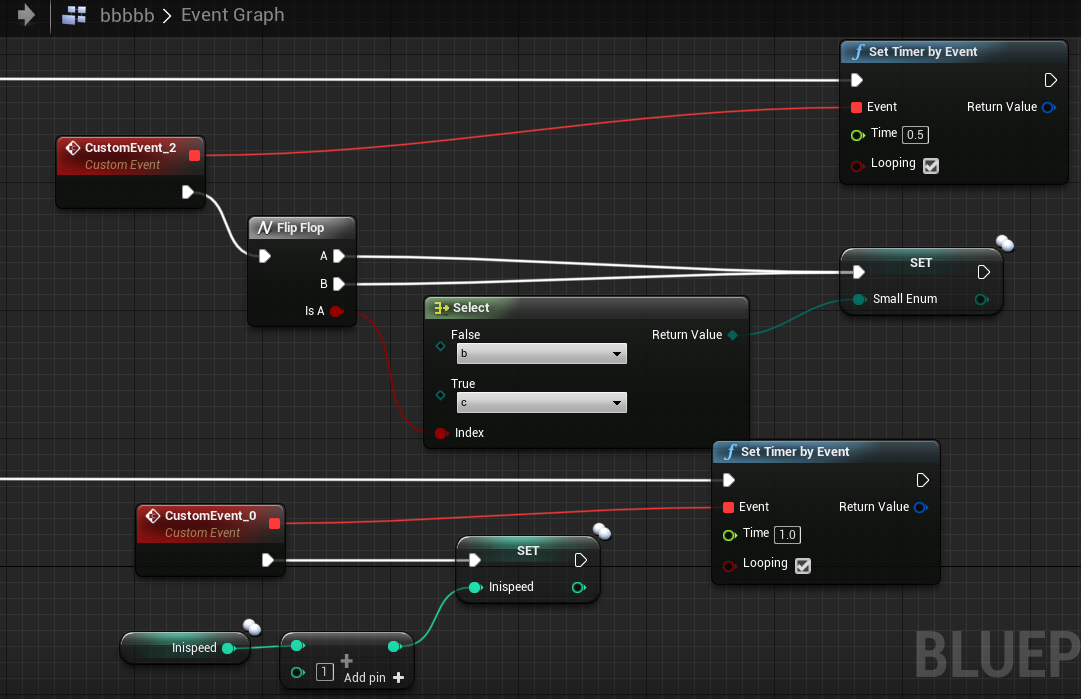The width and height of the screenshot is (1081, 699).
Task: Click the forward navigation arrow at top left
Action: [x=26, y=14]
